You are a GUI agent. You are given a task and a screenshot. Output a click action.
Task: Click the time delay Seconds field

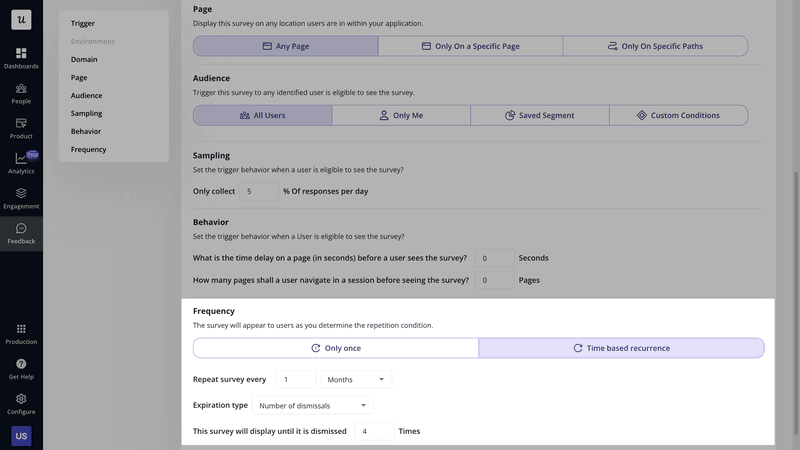(x=494, y=258)
